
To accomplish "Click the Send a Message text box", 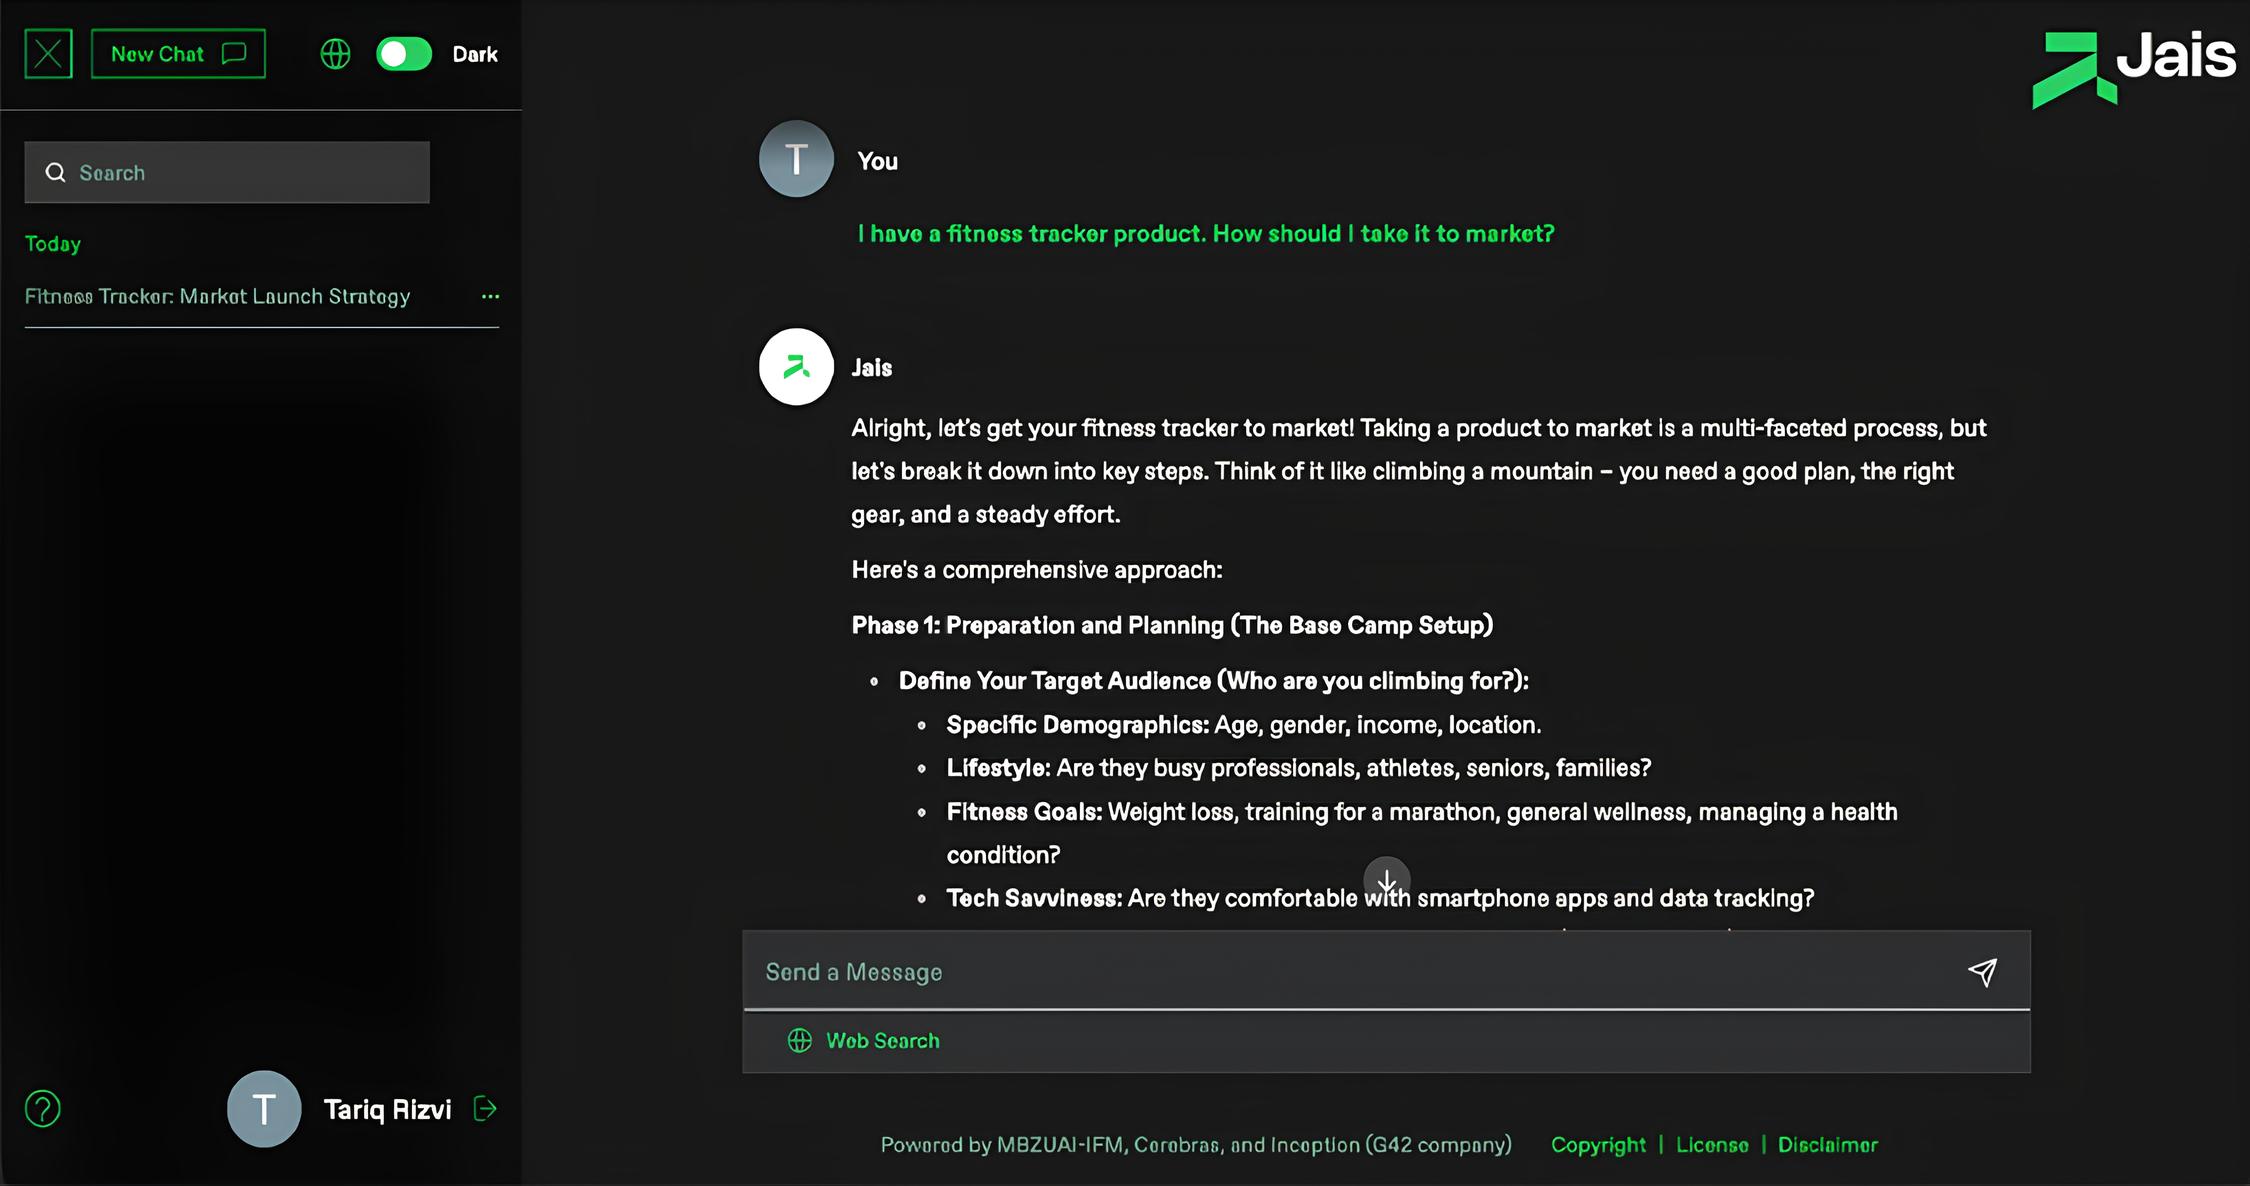I will coord(1350,972).
